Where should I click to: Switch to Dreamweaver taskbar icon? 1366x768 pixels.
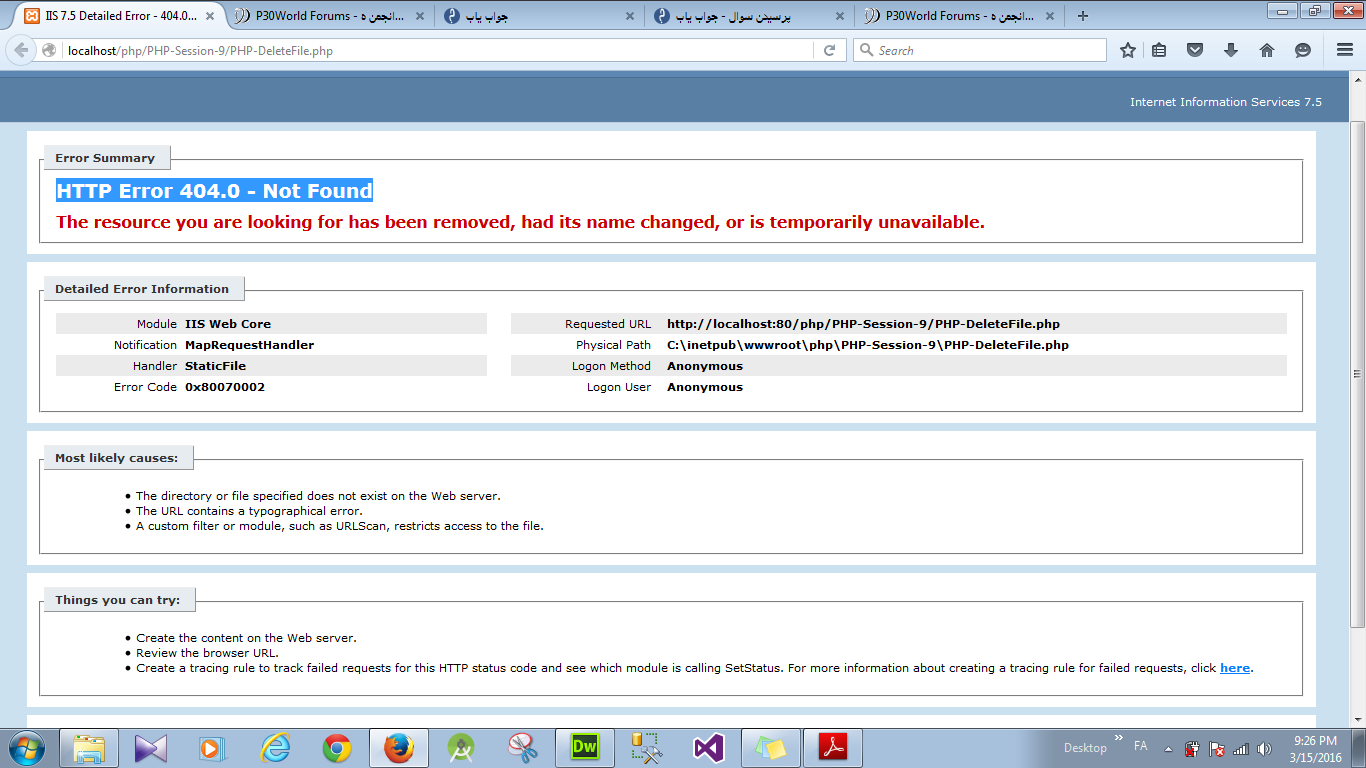584,747
